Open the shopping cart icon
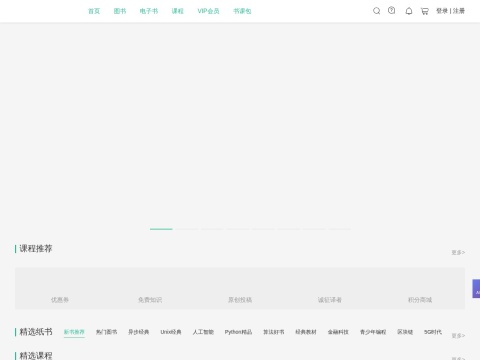 [x=425, y=11]
